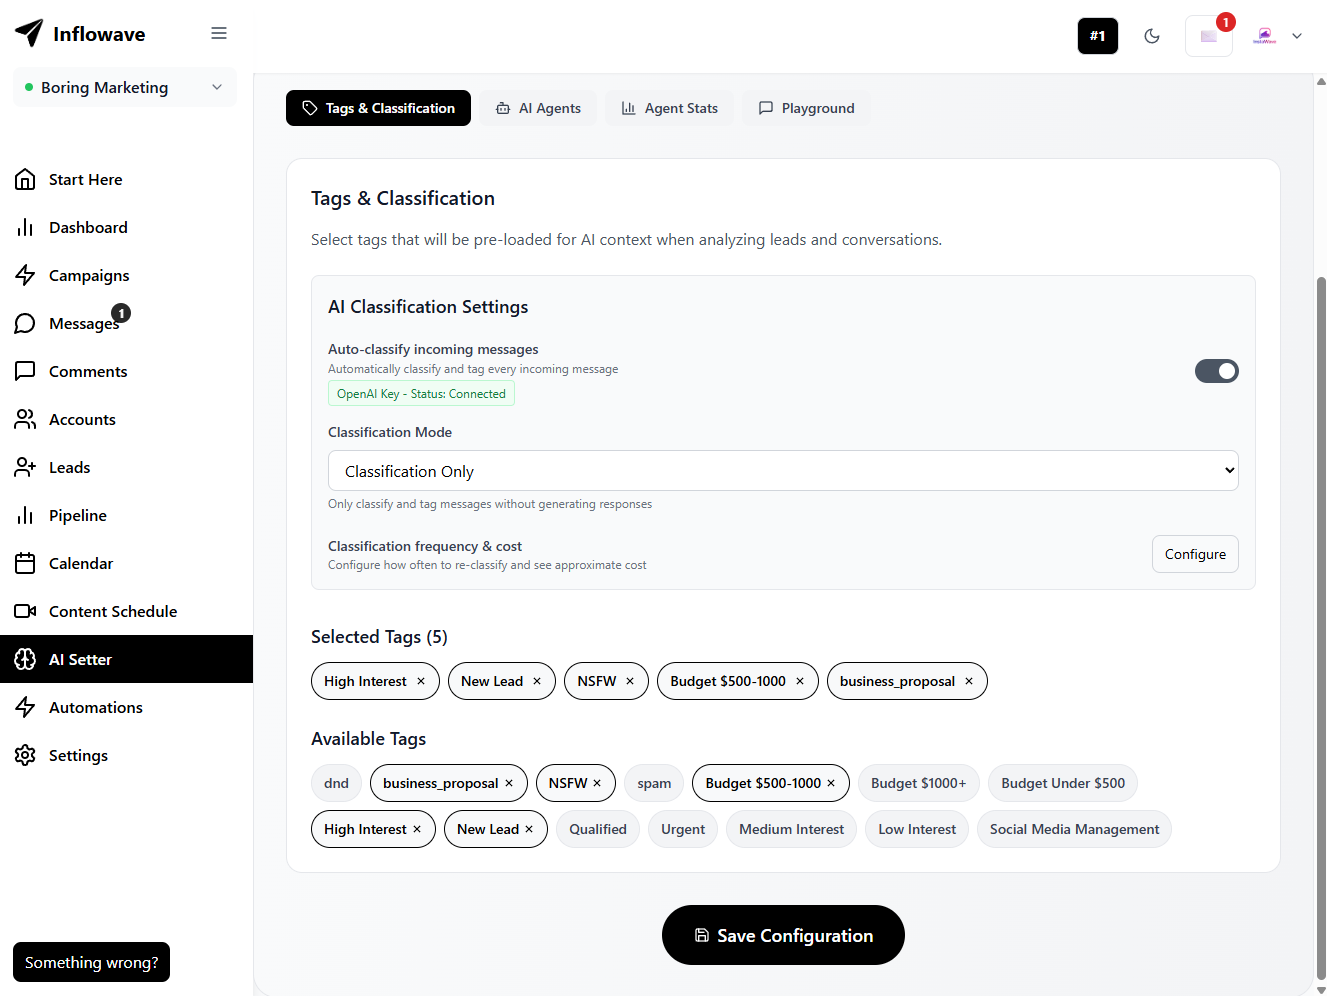Open the notifications icon with red badge

(x=1208, y=36)
